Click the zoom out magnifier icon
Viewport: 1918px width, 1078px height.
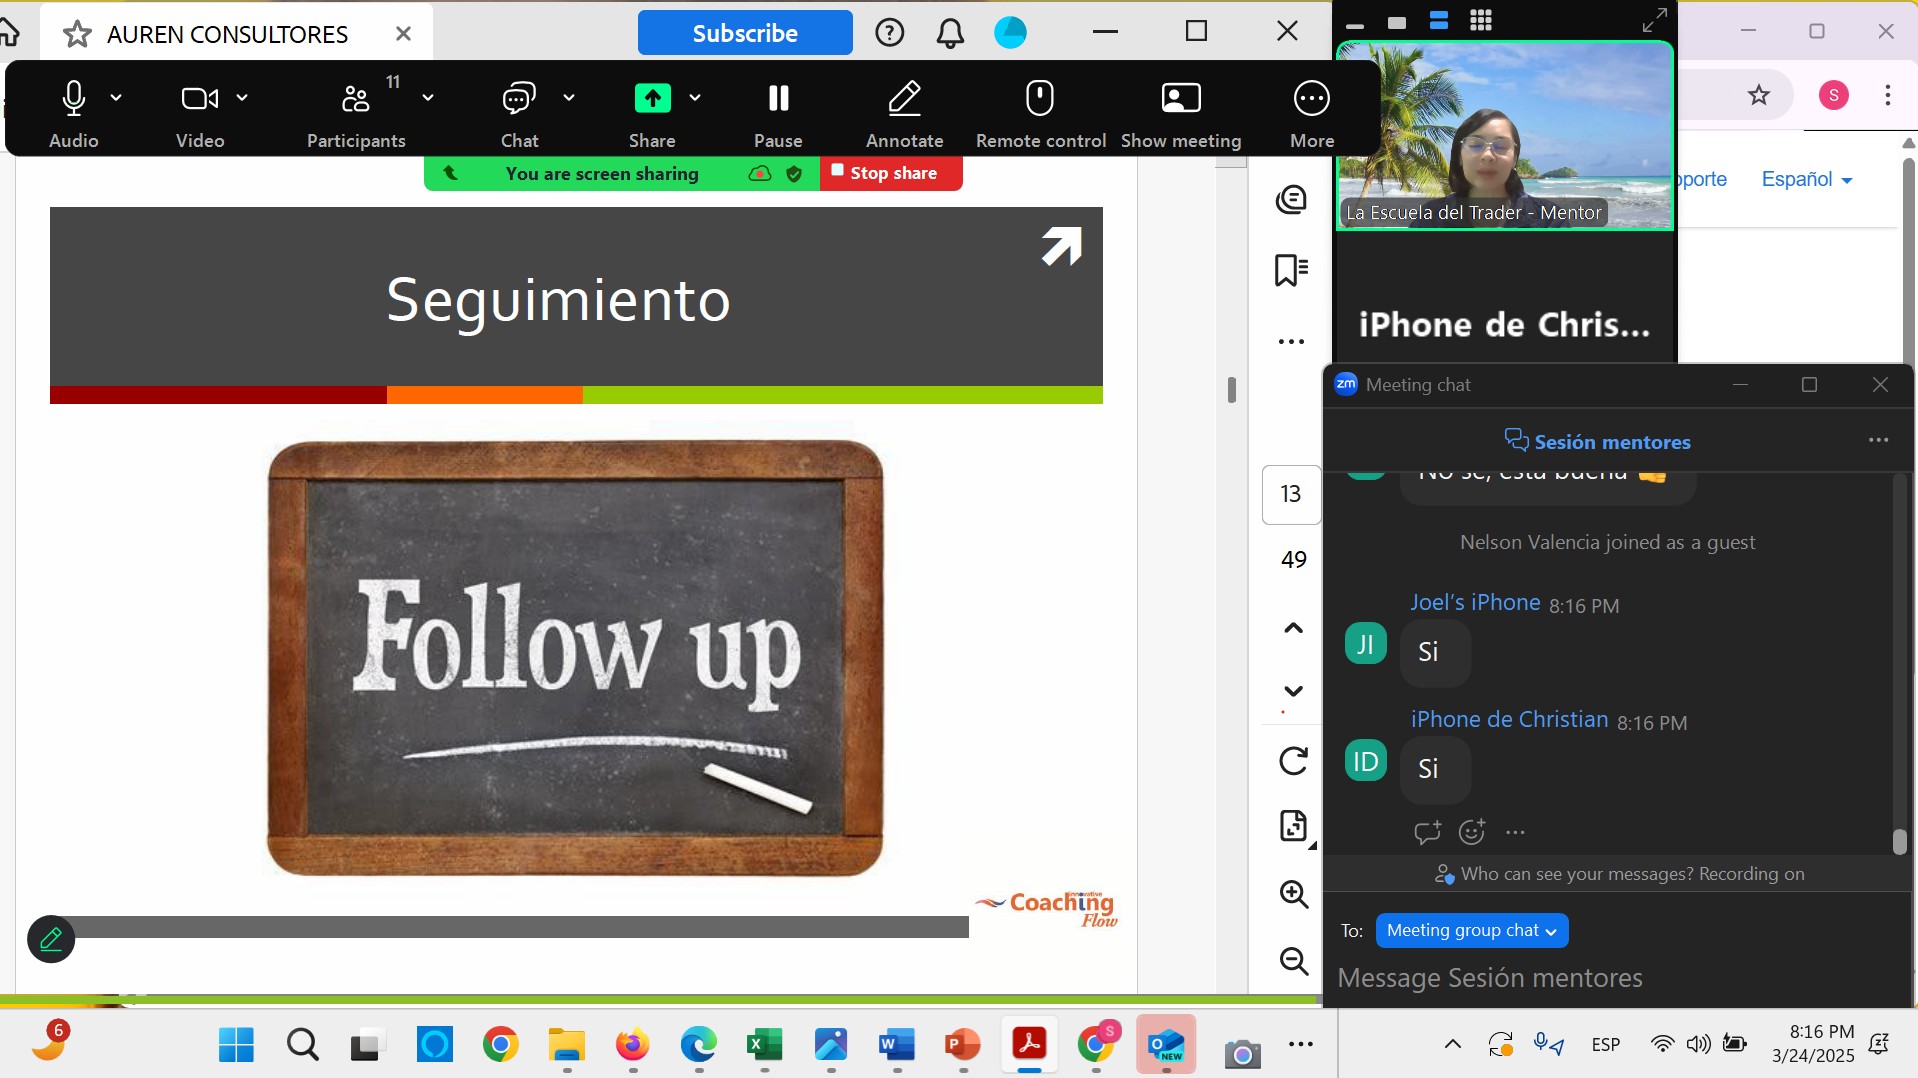click(x=1293, y=961)
